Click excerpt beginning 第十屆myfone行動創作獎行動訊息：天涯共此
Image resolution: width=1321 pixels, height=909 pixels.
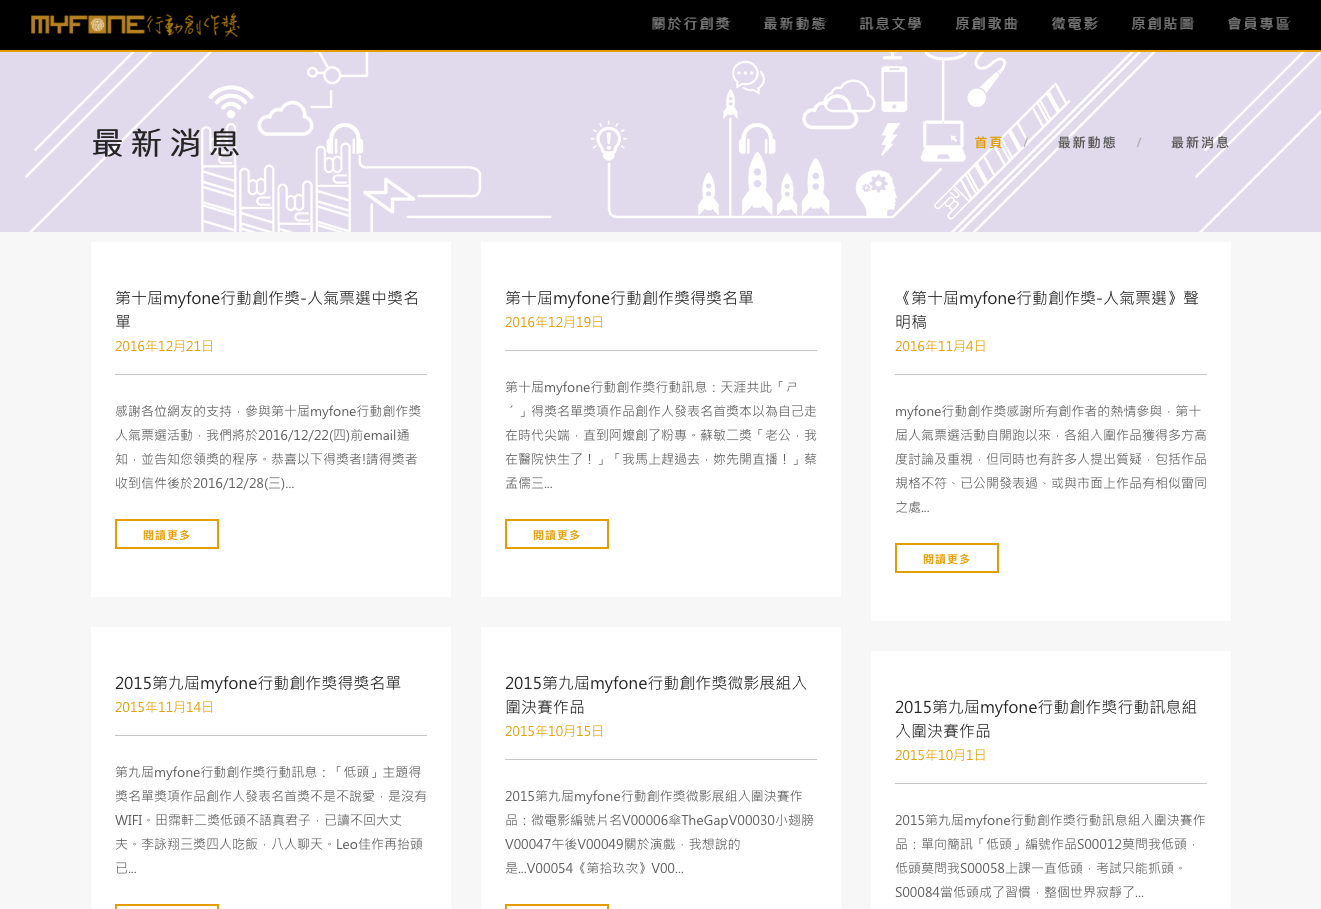coord(661,435)
